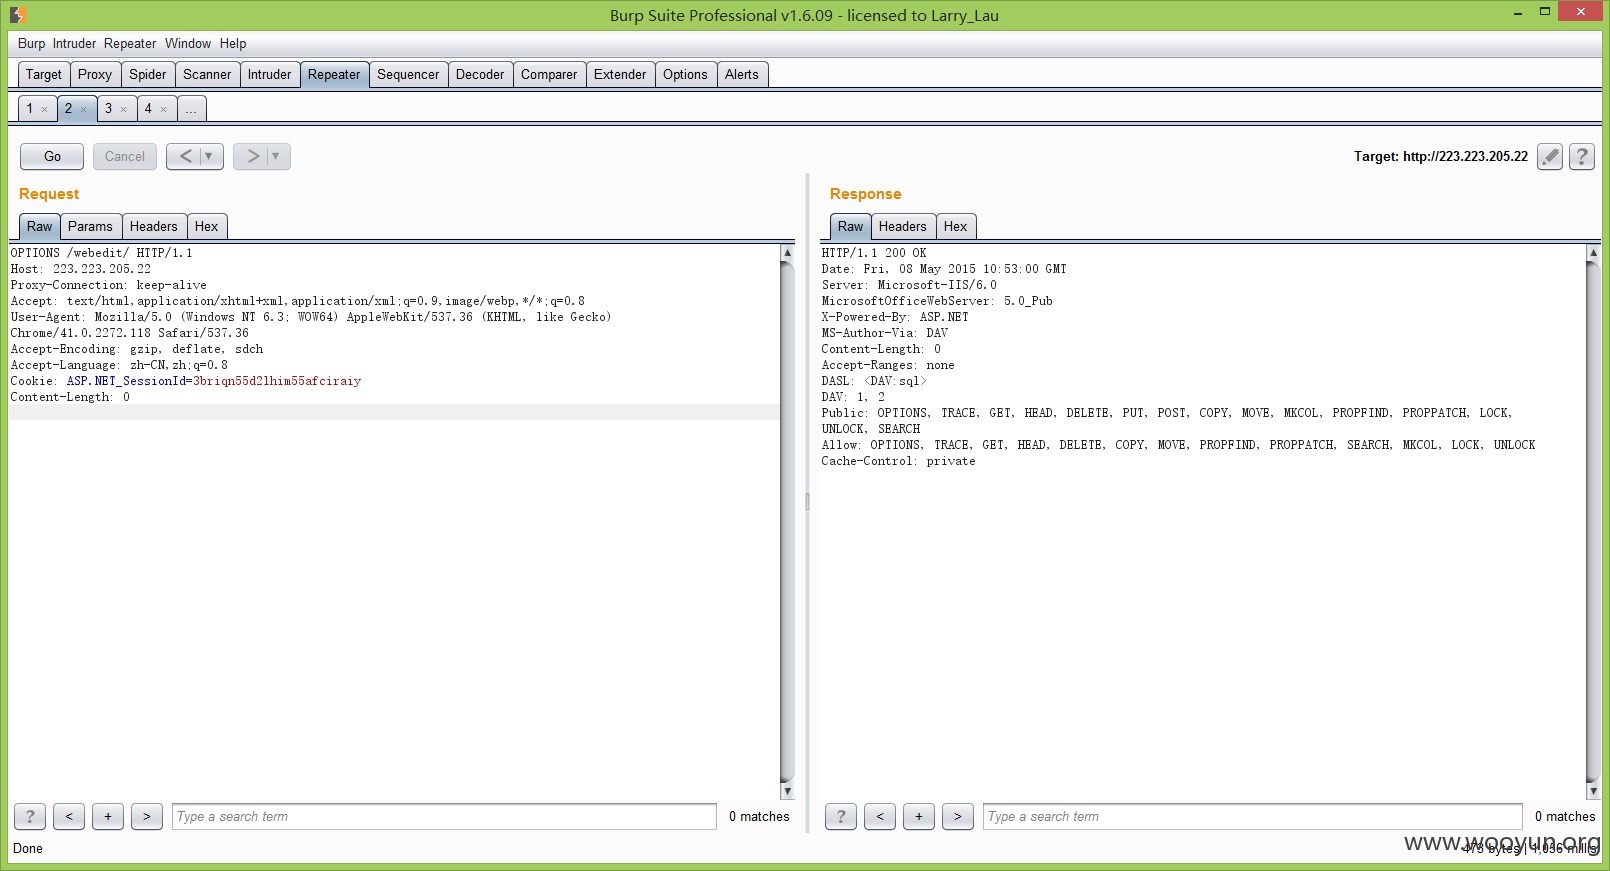Jump to next Response search match
The height and width of the screenshot is (871, 1610).
coord(958,816)
